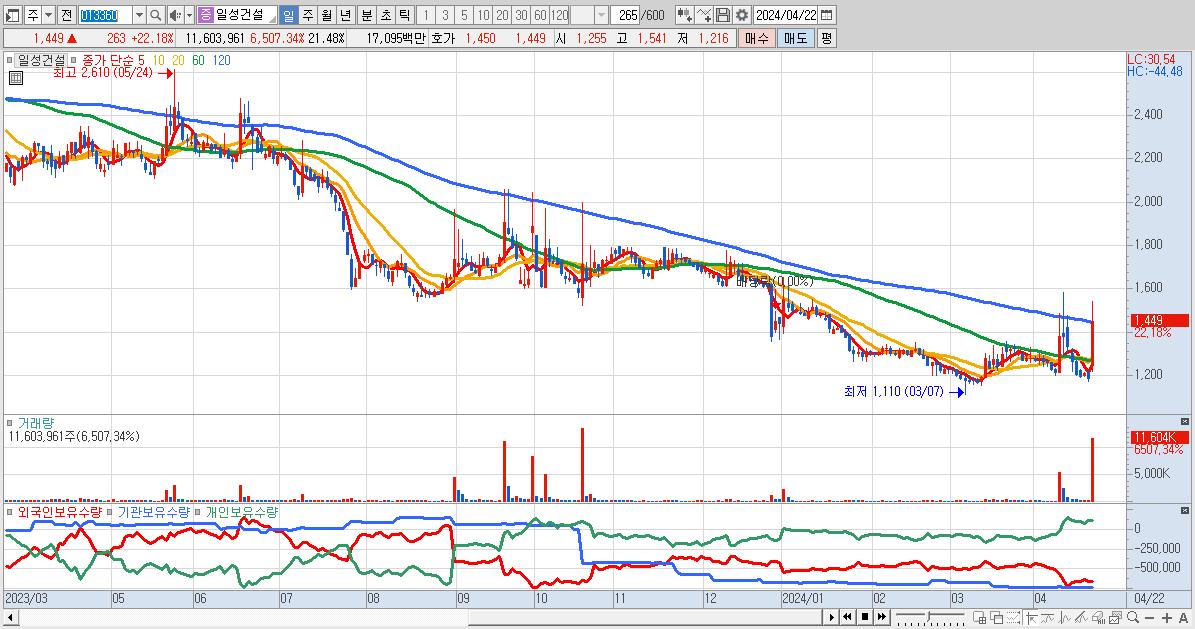This screenshot has width=1195, height=629.
Task: Open the stock search magnifier icon
Action: pyautogui.click(x=155, y=14)
